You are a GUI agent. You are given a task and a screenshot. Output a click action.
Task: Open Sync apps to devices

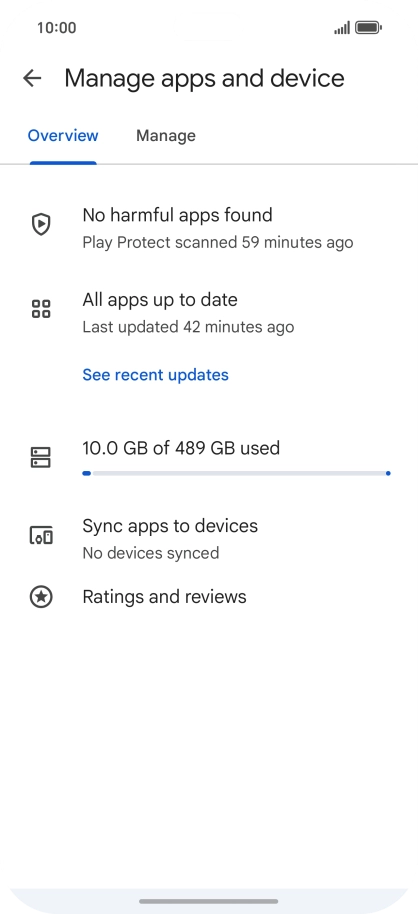pos(170,526)
